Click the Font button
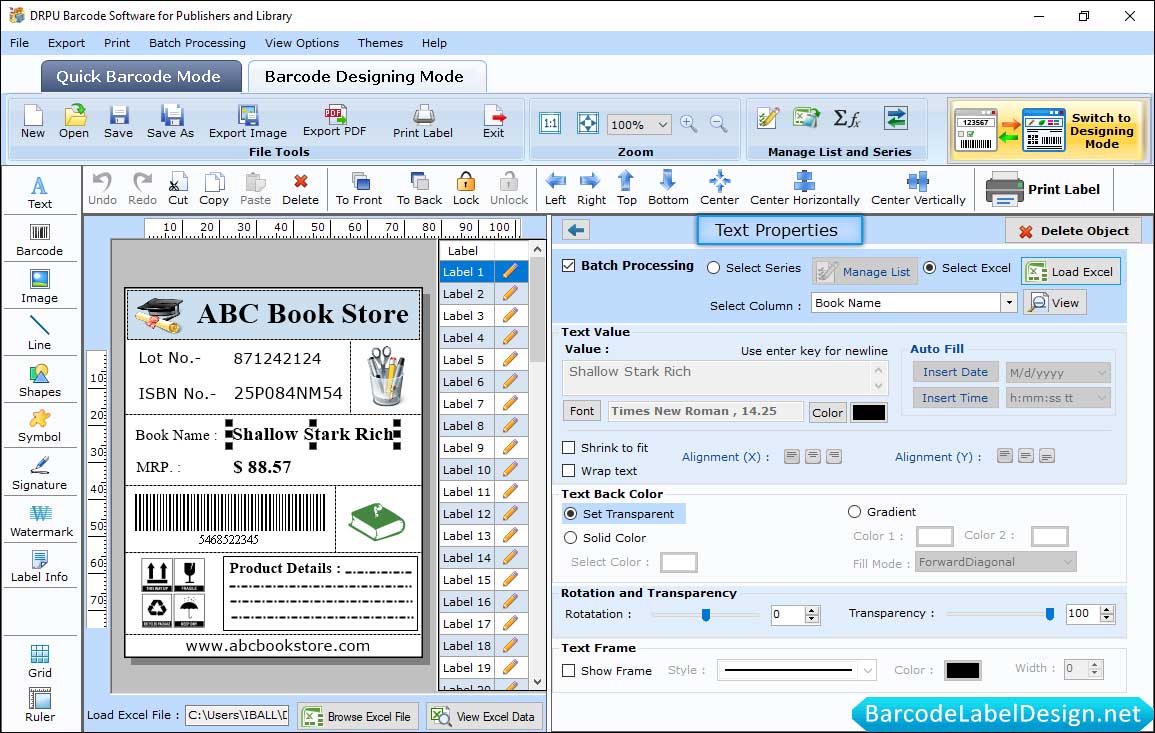 point(582,411)
